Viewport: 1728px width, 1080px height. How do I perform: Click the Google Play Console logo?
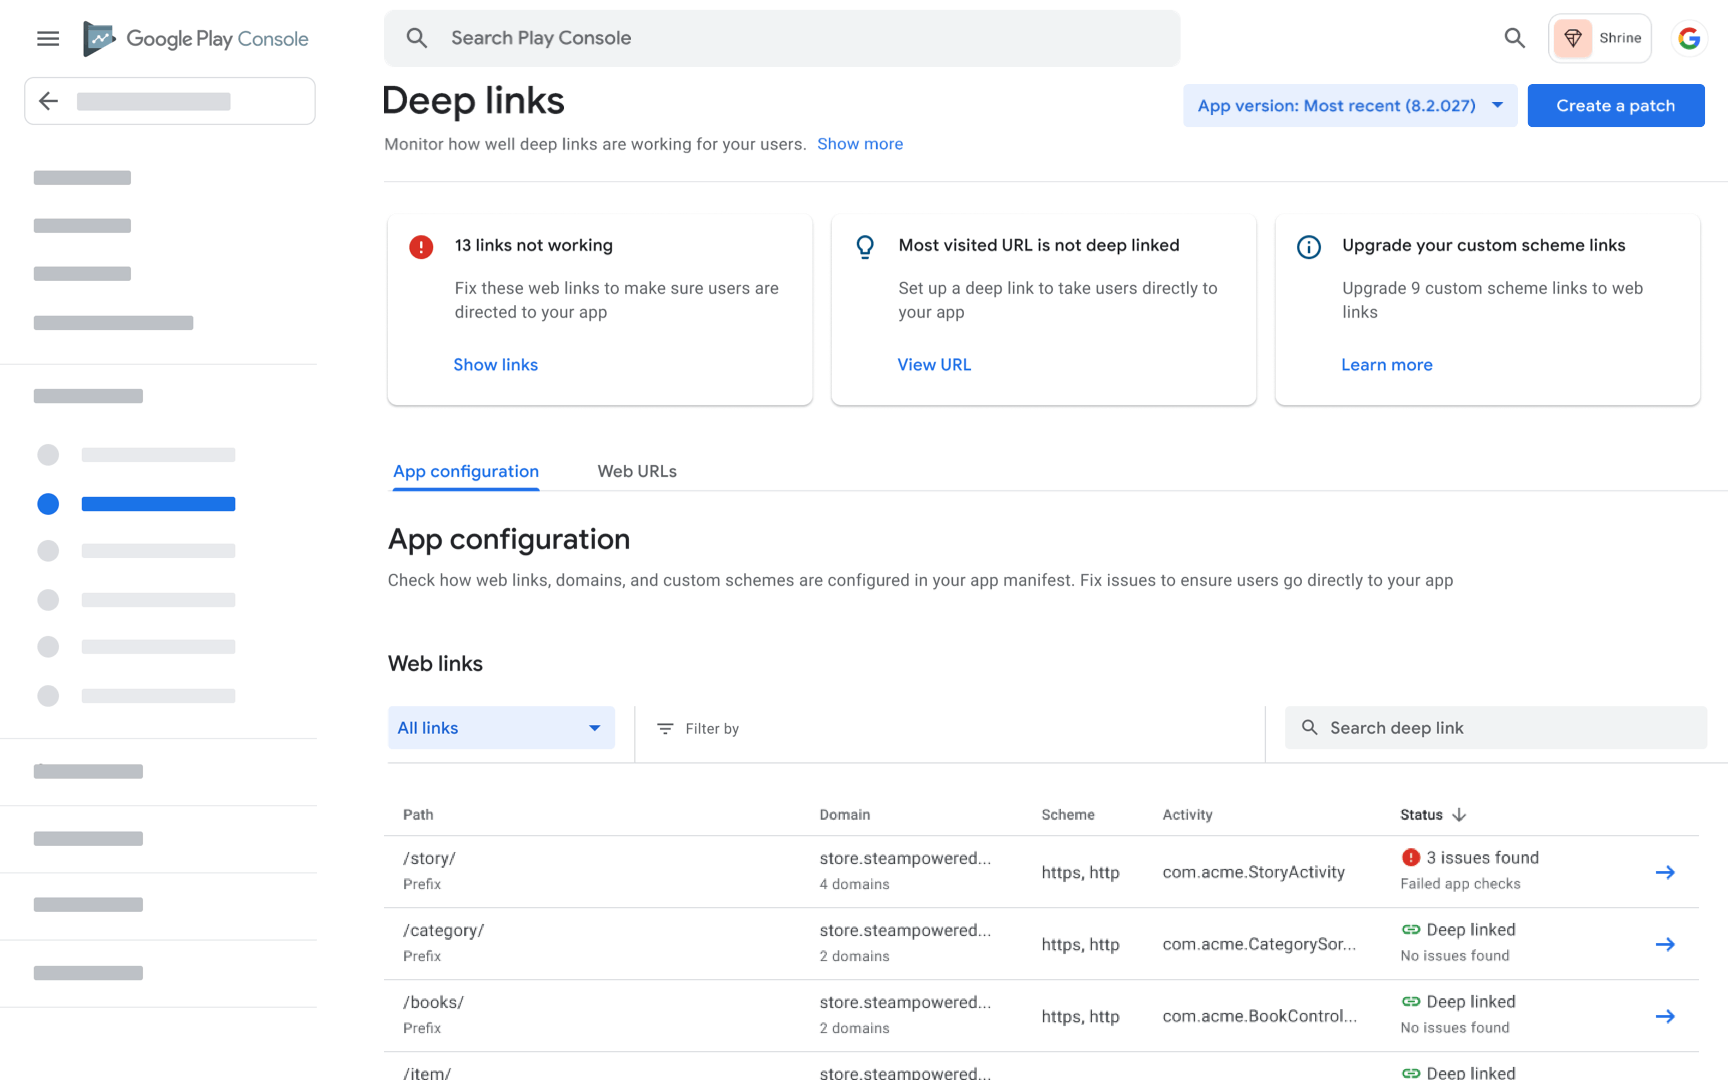pos(196,39)
